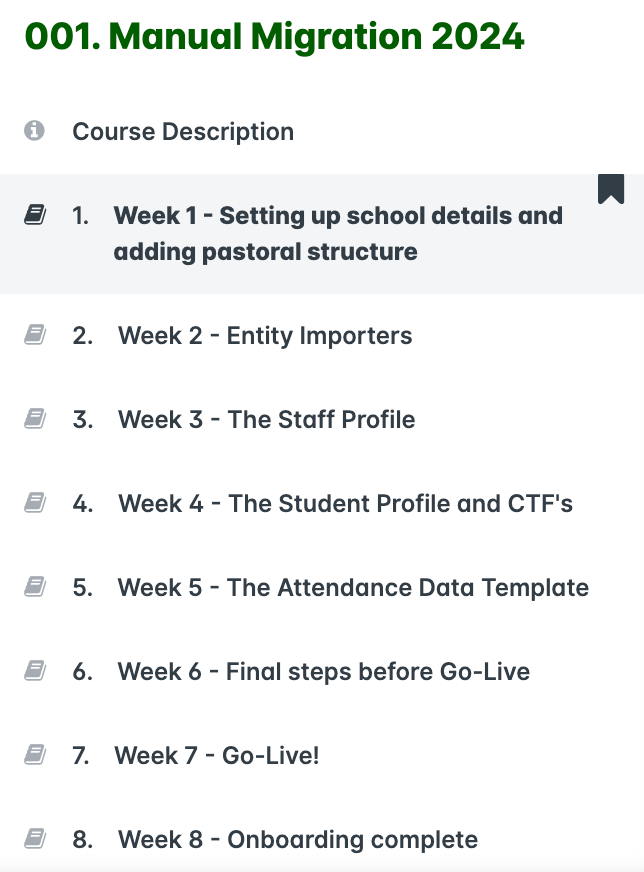Go to Week 8 - Onboarding complete
Image resolution: width=644 pixels, height=872 pixels.
point(297,839)
